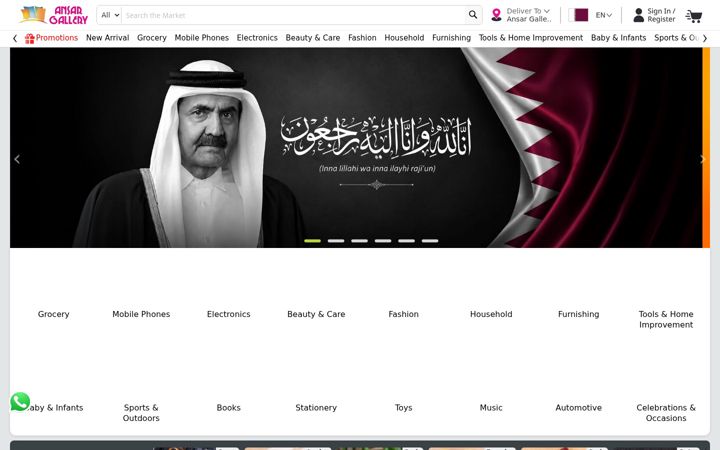
Task: Open the All search category dropdown
Action: (110, 15)
